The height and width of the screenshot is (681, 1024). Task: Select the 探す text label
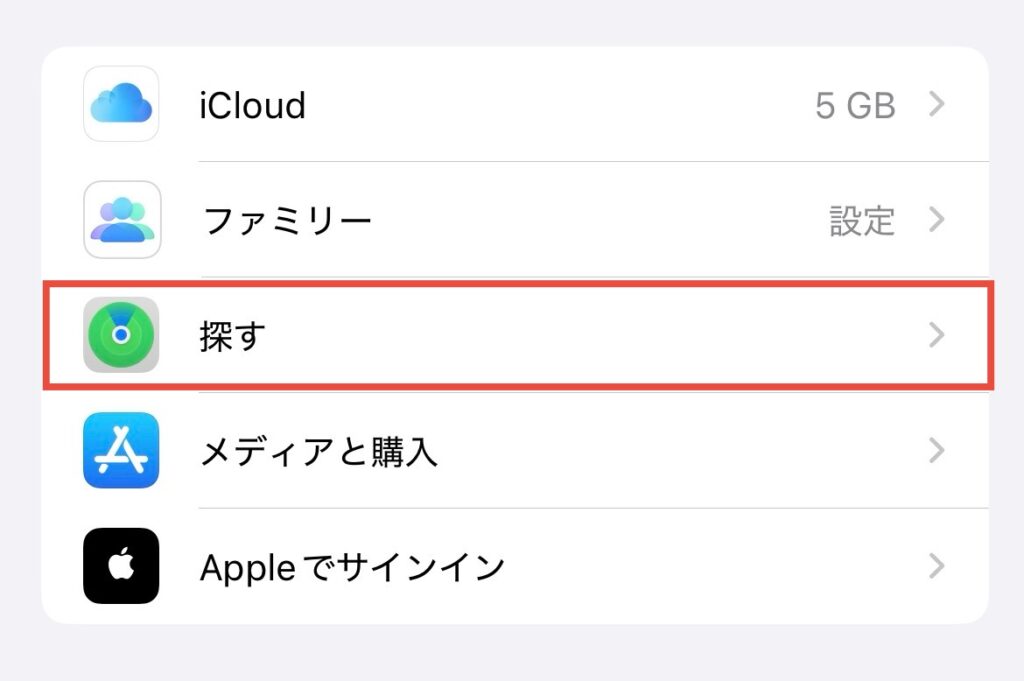pos(232,336)
